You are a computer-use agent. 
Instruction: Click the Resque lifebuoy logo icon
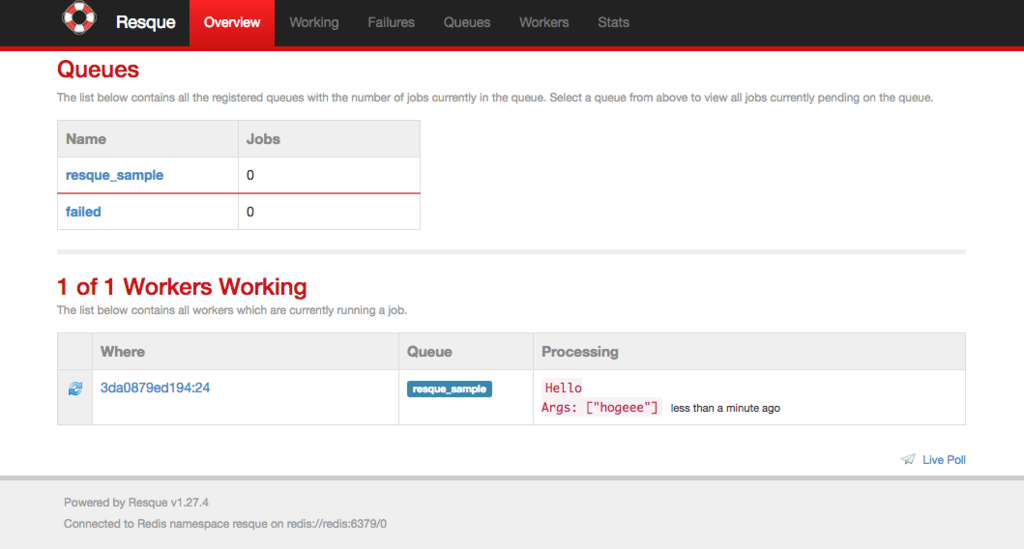pos(79,18)
